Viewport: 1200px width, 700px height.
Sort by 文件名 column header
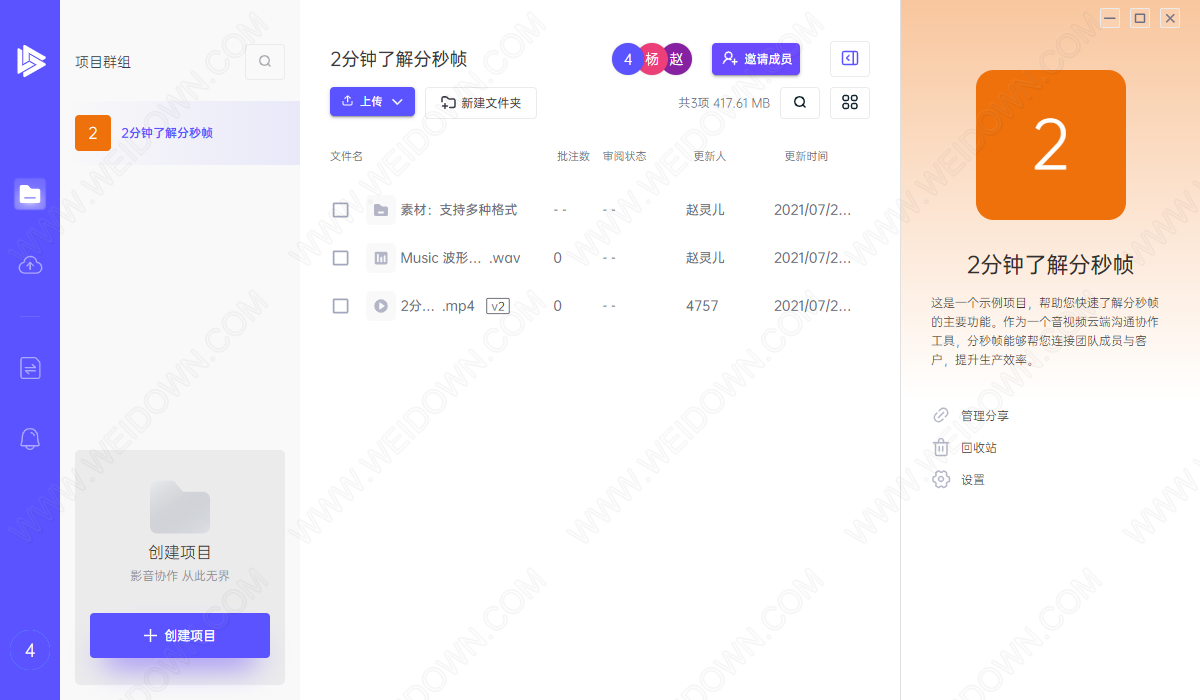point(346,156)
